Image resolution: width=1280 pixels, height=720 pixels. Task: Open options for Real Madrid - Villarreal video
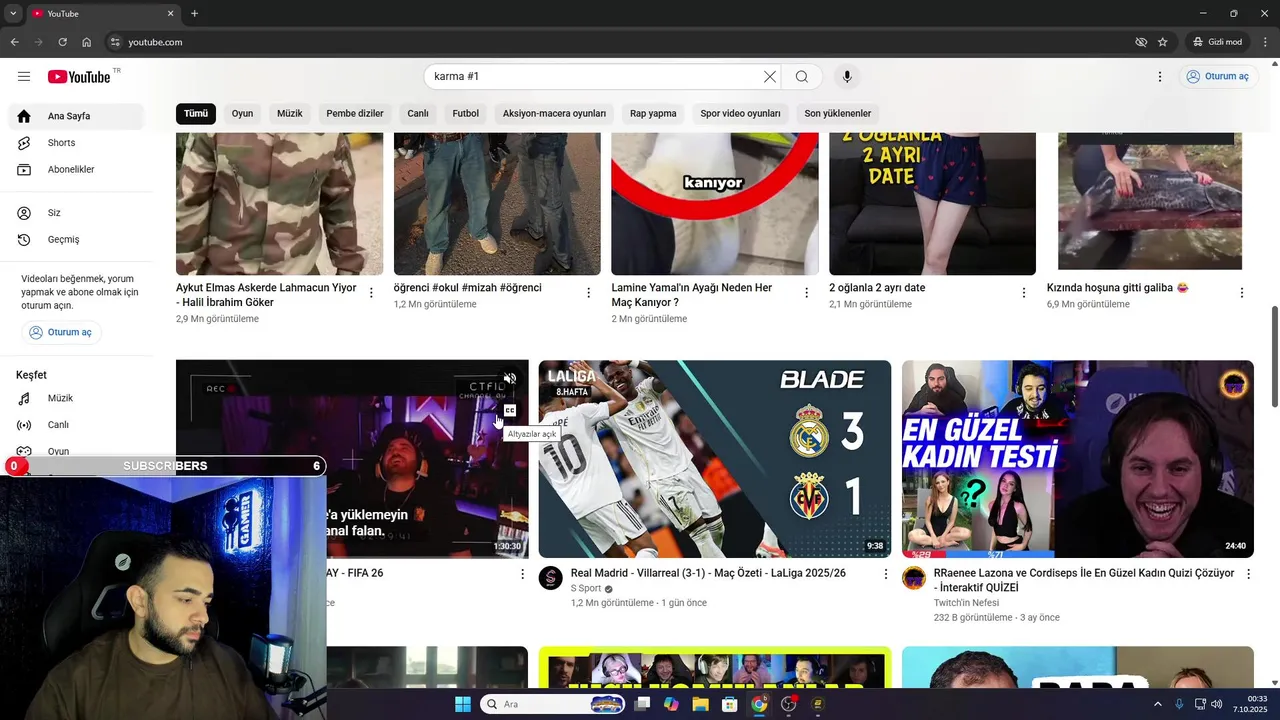click(885, 574)
